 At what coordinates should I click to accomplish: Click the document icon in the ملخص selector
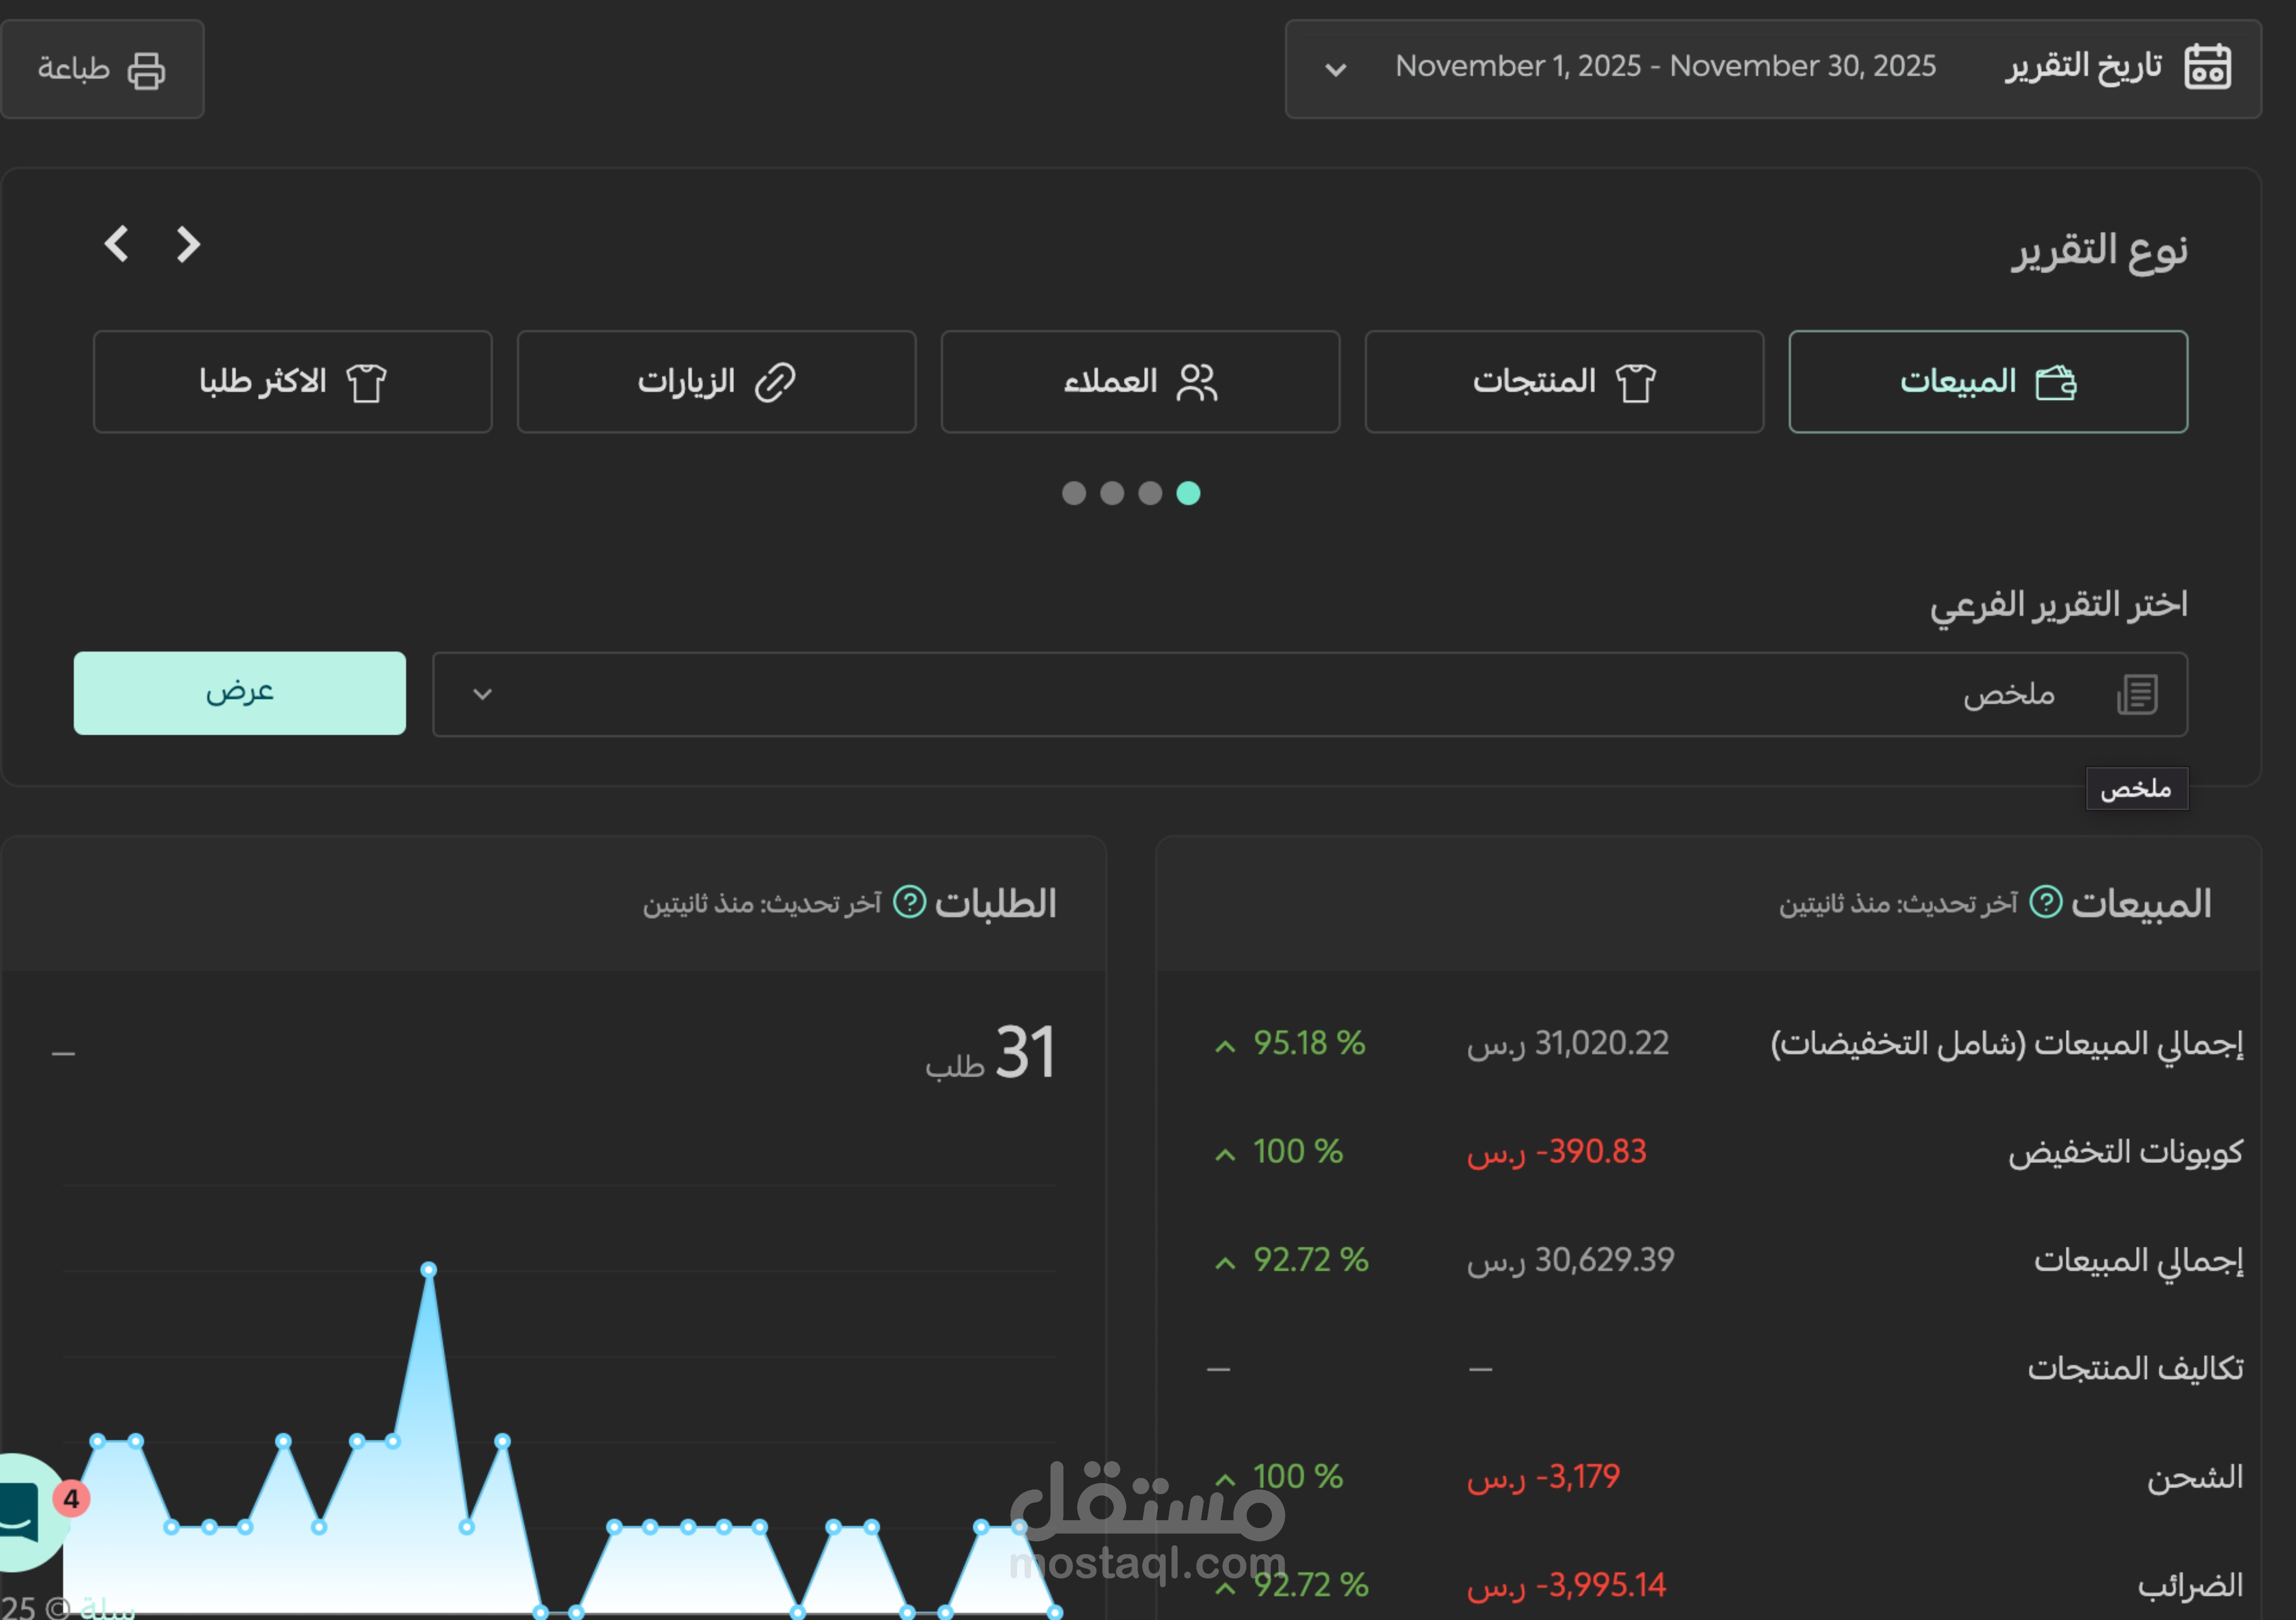point(2137,694)
